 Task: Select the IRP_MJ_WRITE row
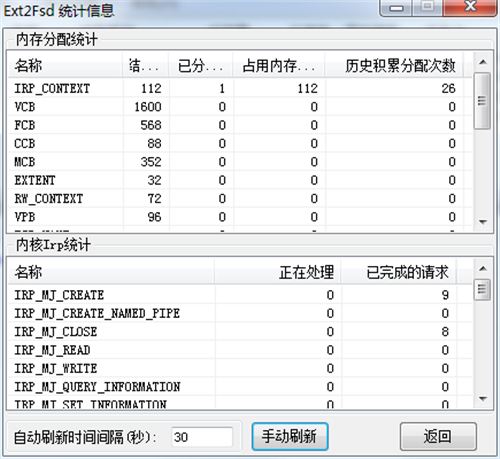[x=240, y=368]
